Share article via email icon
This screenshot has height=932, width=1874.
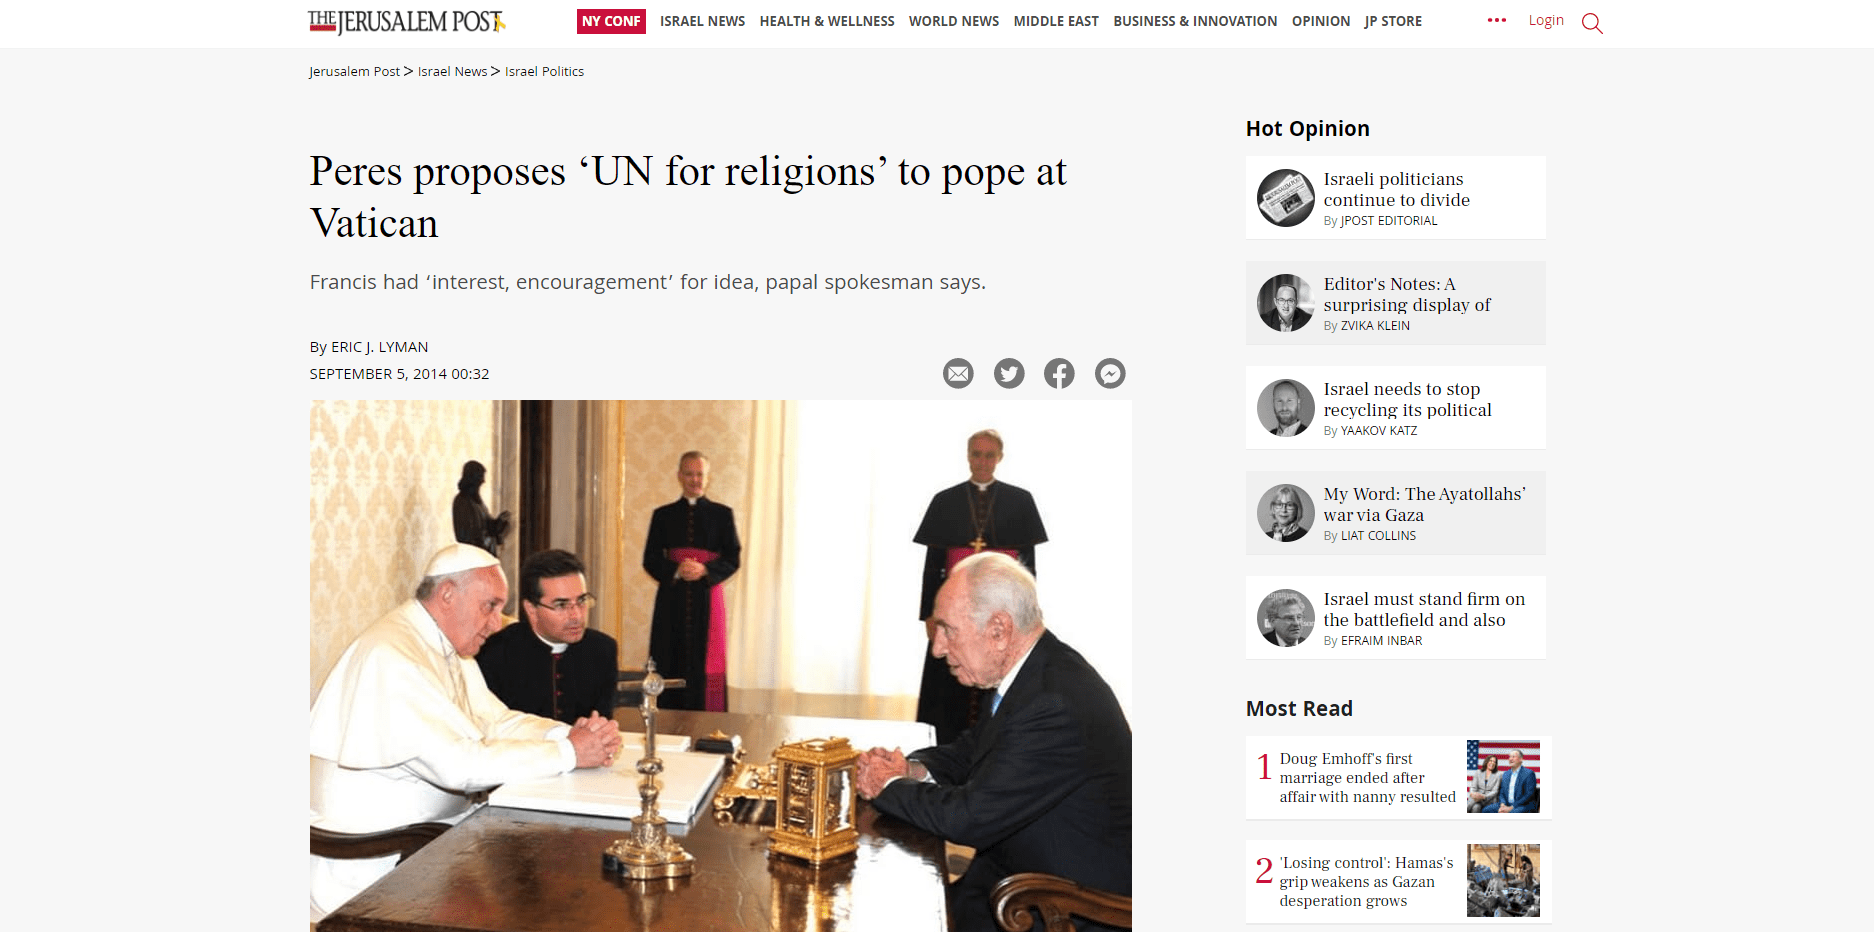pos(958,374)
